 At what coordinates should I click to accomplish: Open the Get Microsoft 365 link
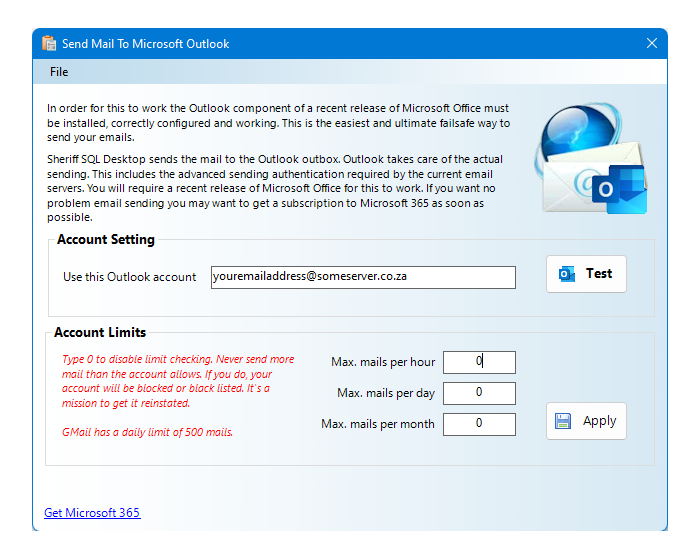[92, 513]
